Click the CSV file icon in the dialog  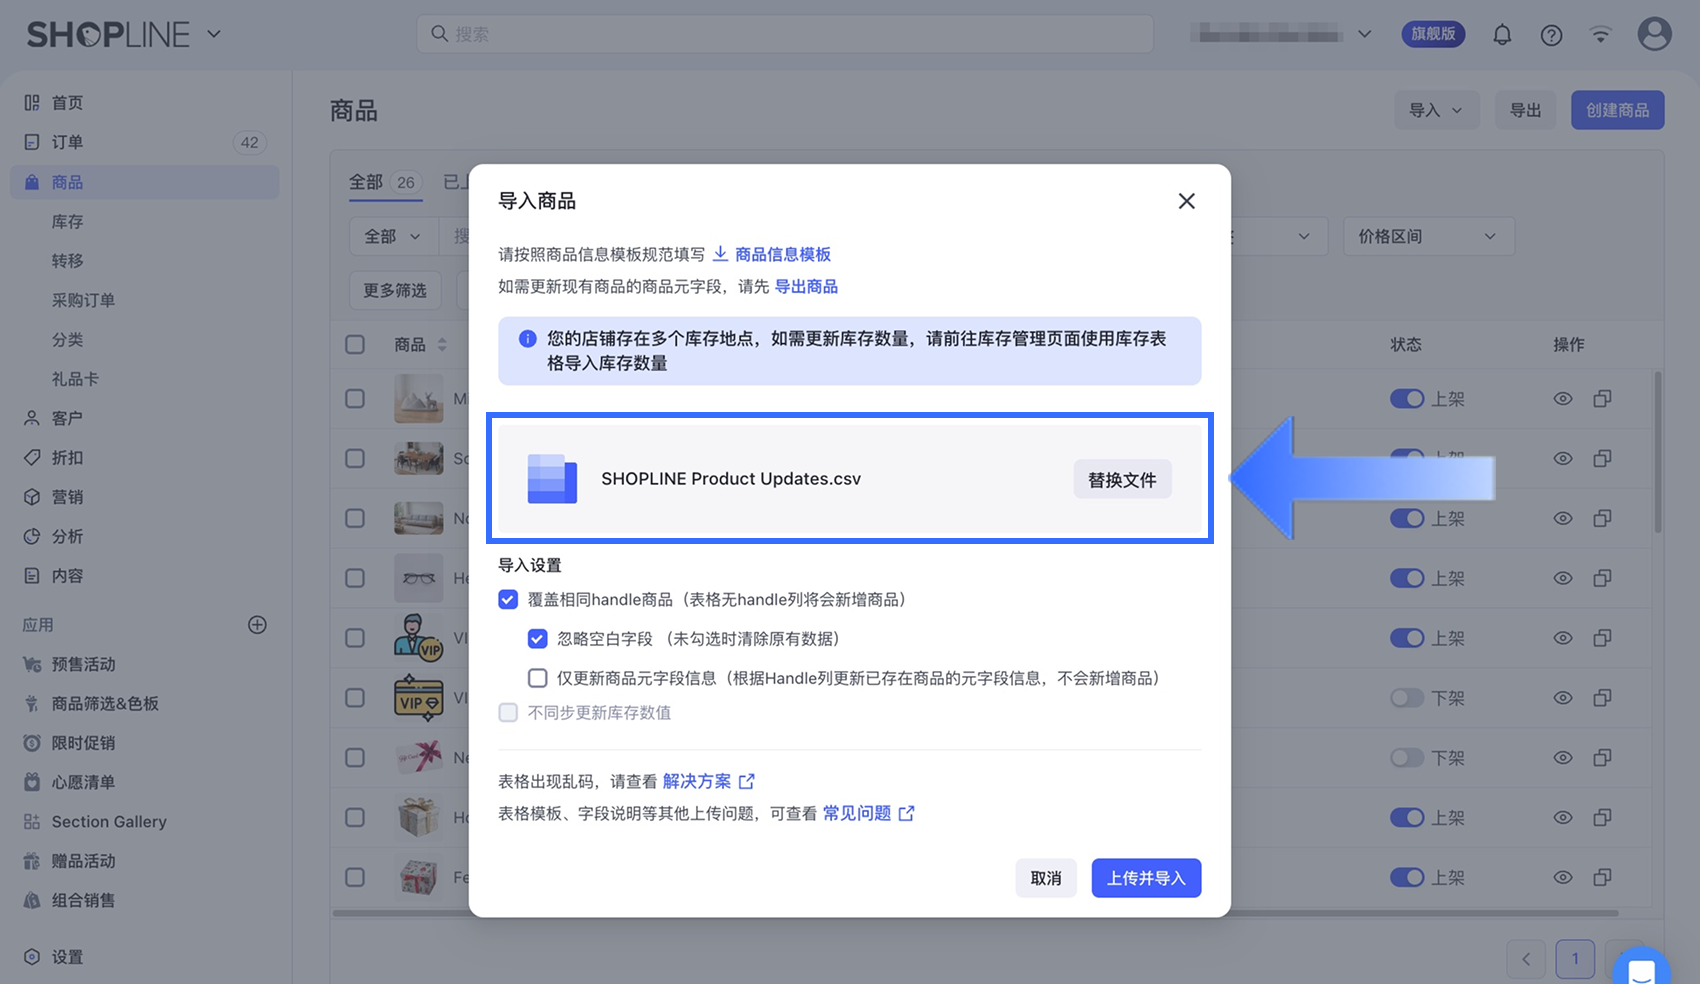click(x=552, y=479)
